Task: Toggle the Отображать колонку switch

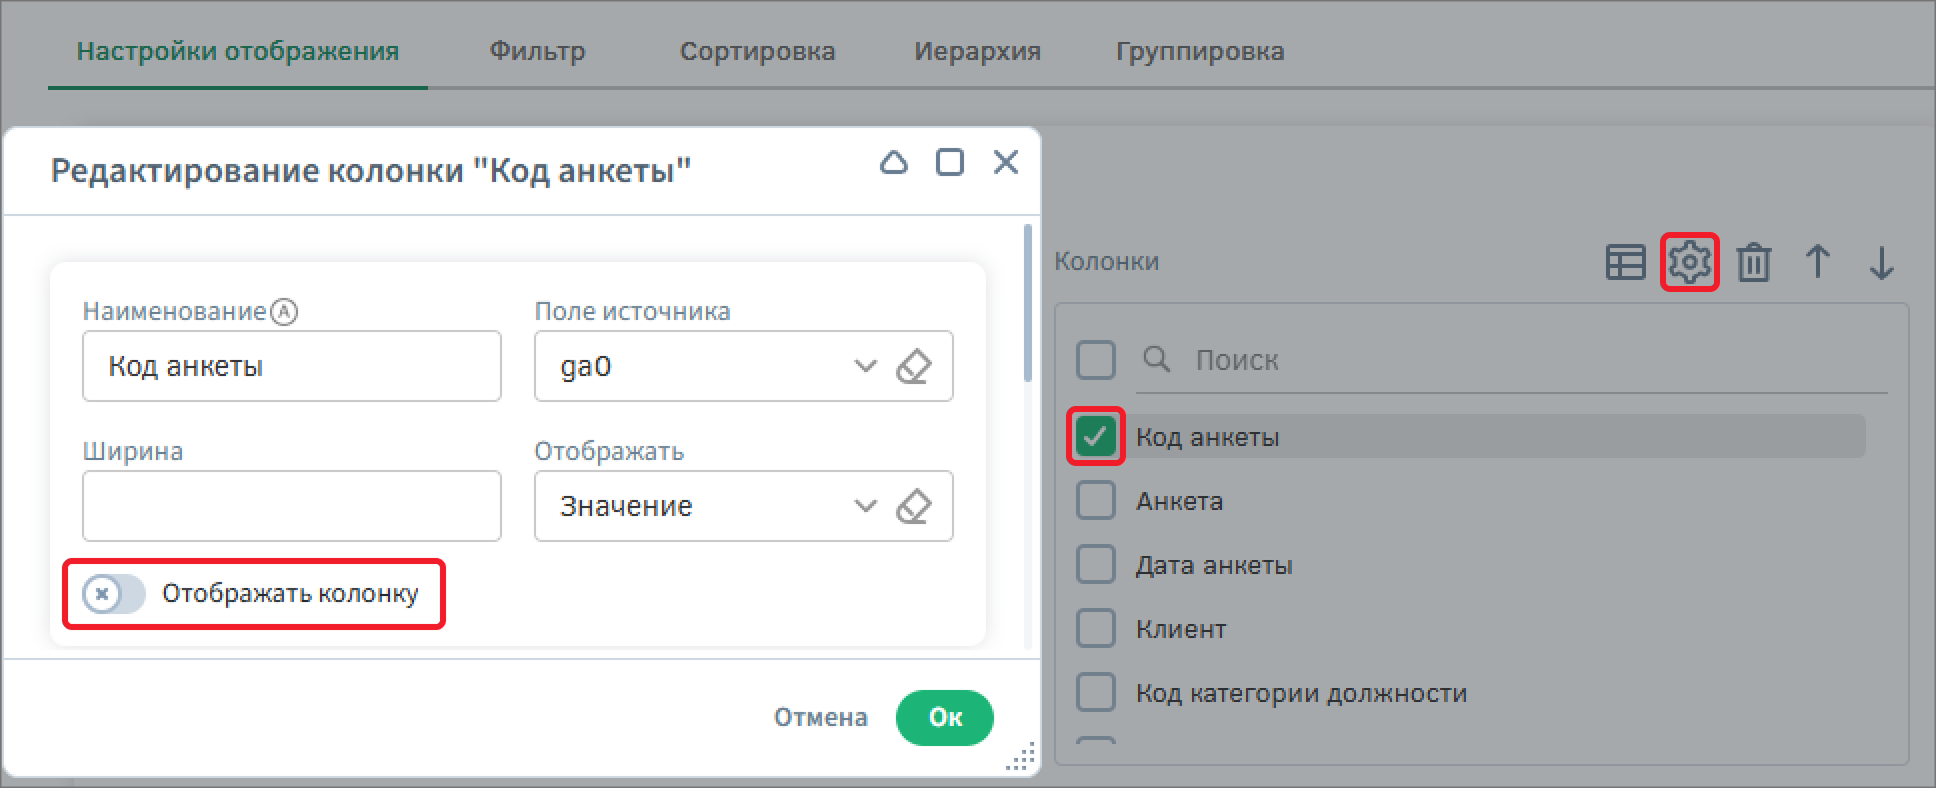Action: coord(114,594)
